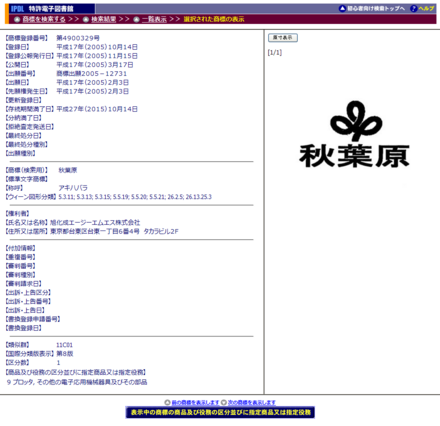Click the 表示中の商標の商品及び役務の区分 button

[220, 412]
